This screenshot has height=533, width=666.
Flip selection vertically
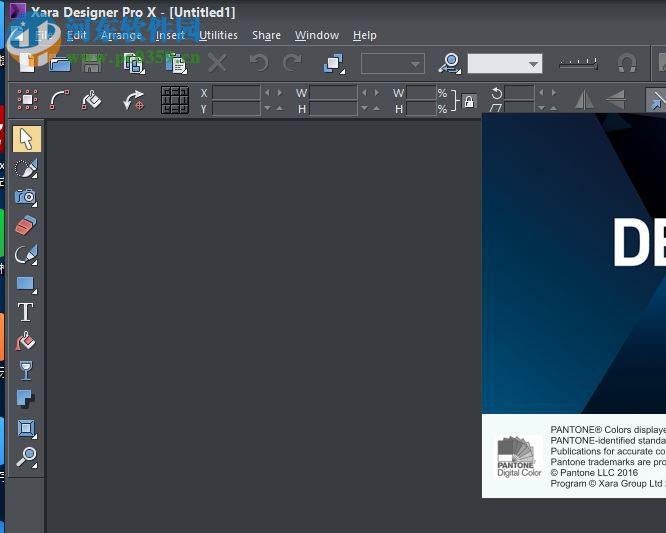(x=615, y=100)
